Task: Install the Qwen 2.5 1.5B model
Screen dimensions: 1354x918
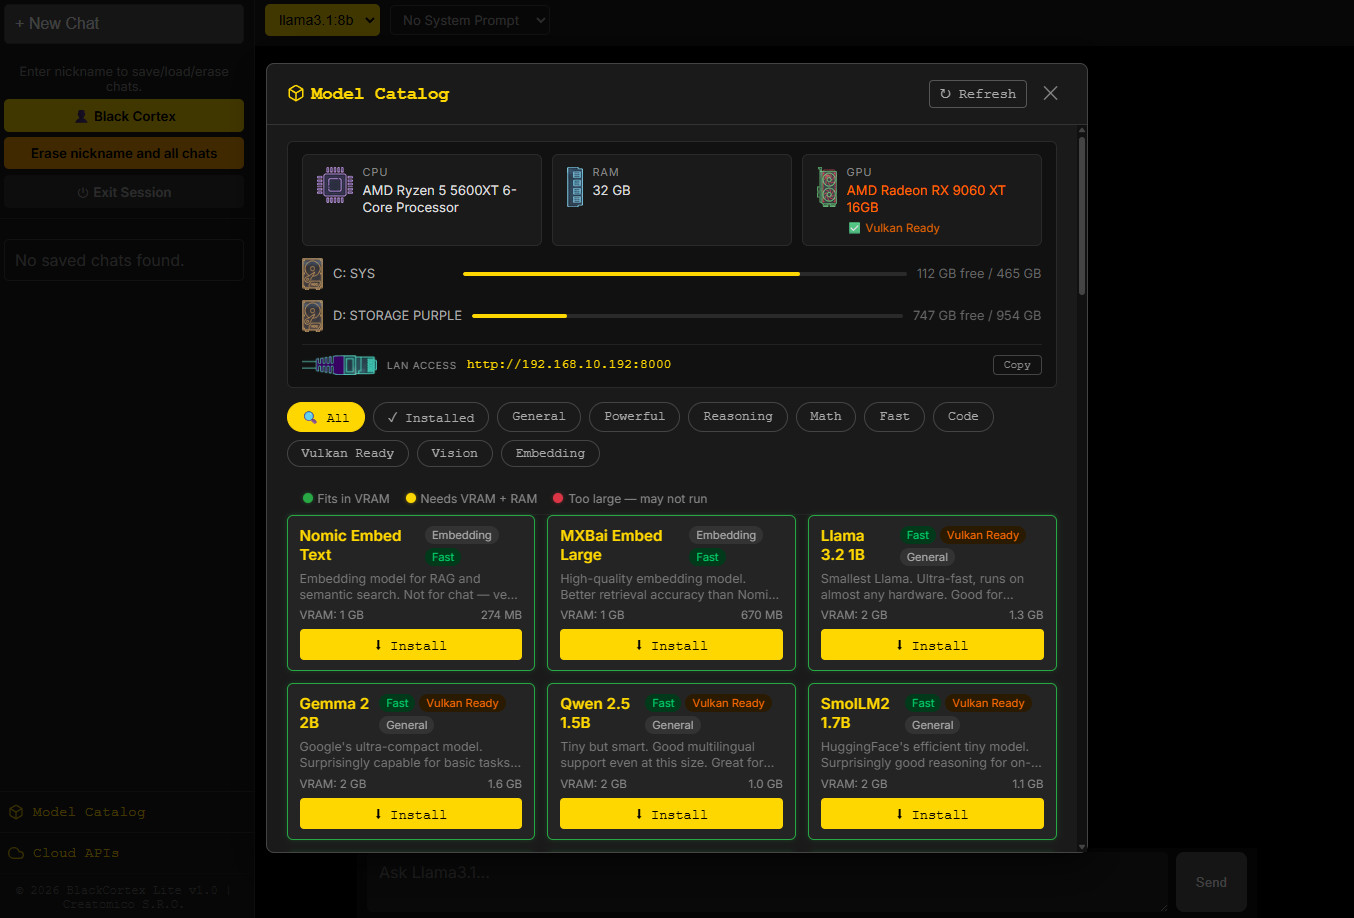Action: [671, 814]
